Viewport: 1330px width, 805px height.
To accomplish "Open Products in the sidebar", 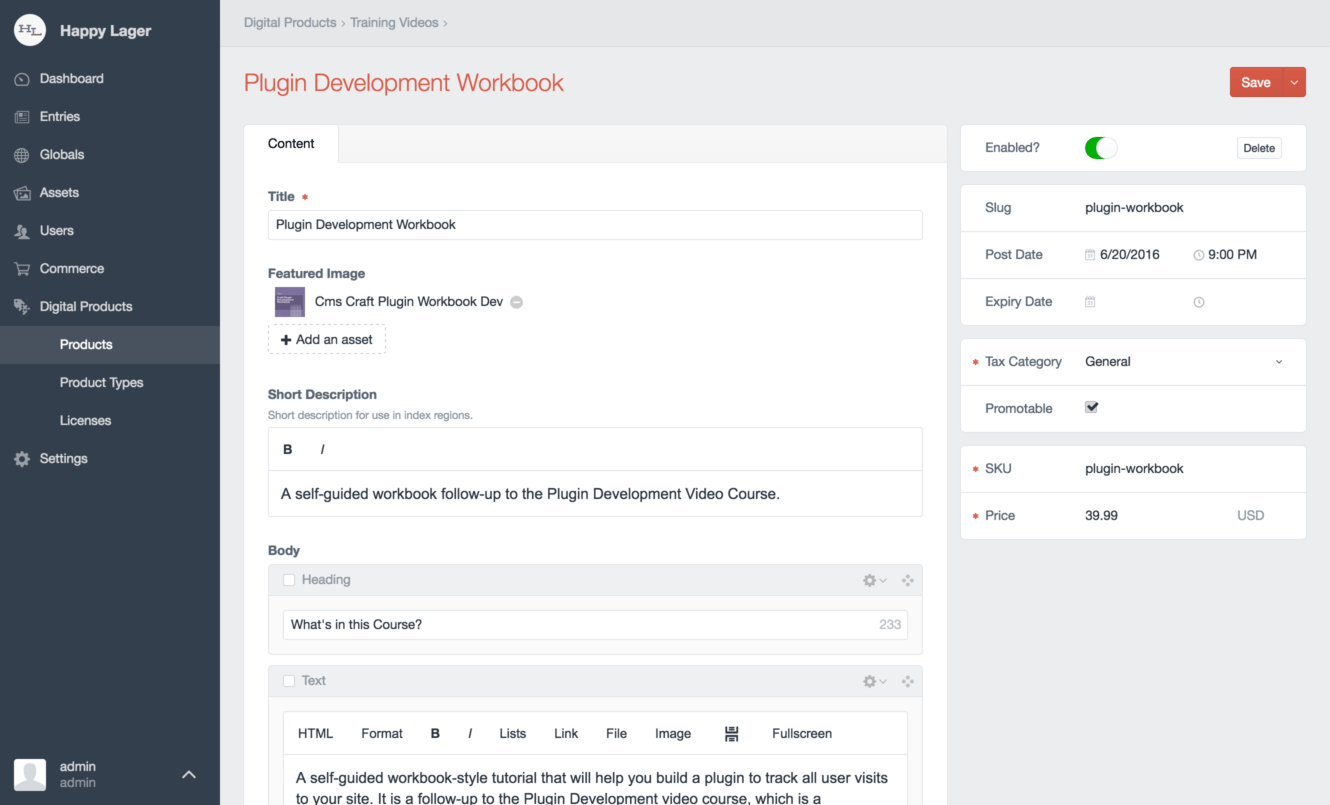I will tap(110, 345).
